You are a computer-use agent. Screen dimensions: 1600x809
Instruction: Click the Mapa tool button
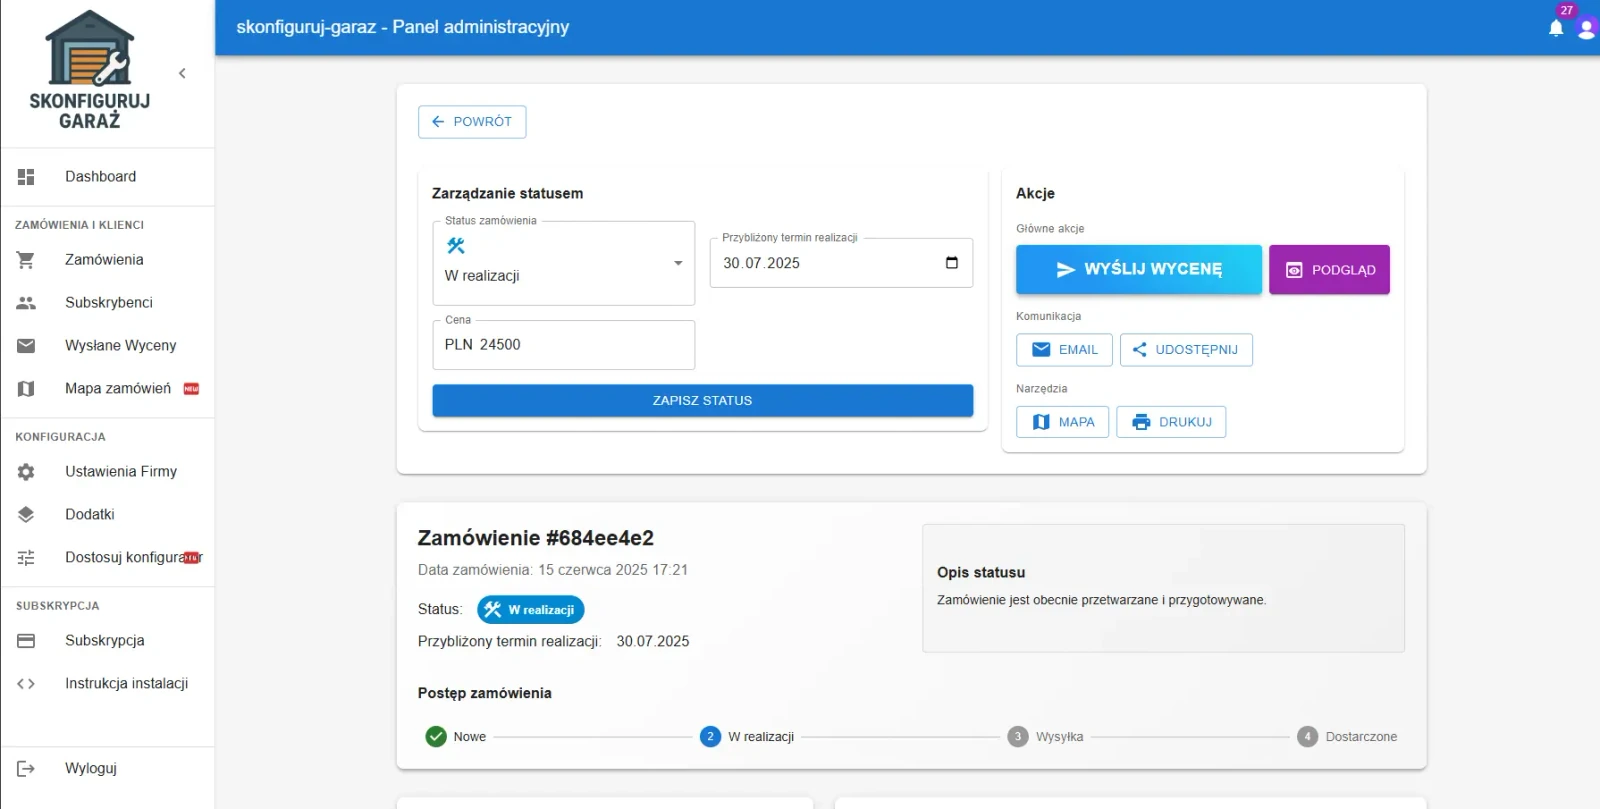(x=1063, y=422)
